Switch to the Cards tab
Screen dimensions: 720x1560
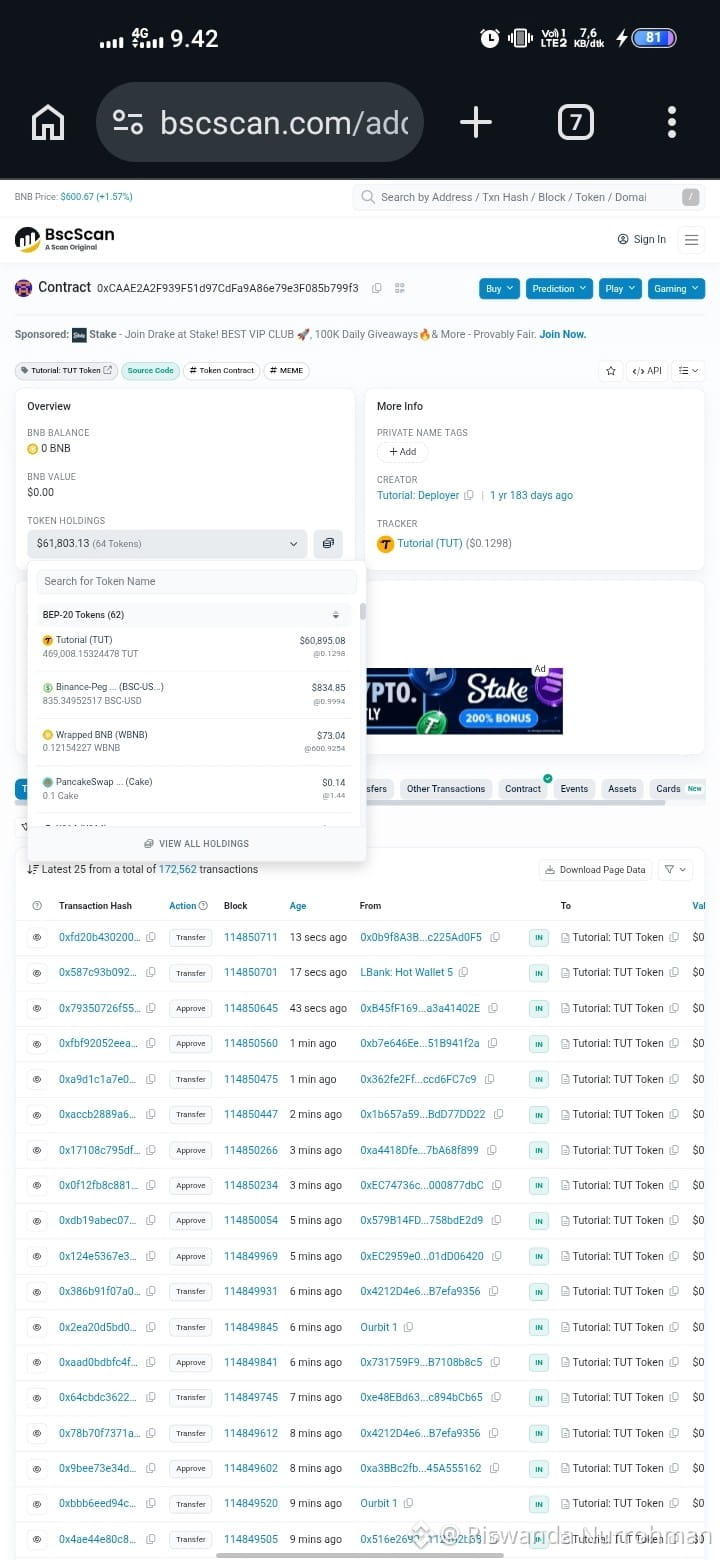tap(678, 789)
